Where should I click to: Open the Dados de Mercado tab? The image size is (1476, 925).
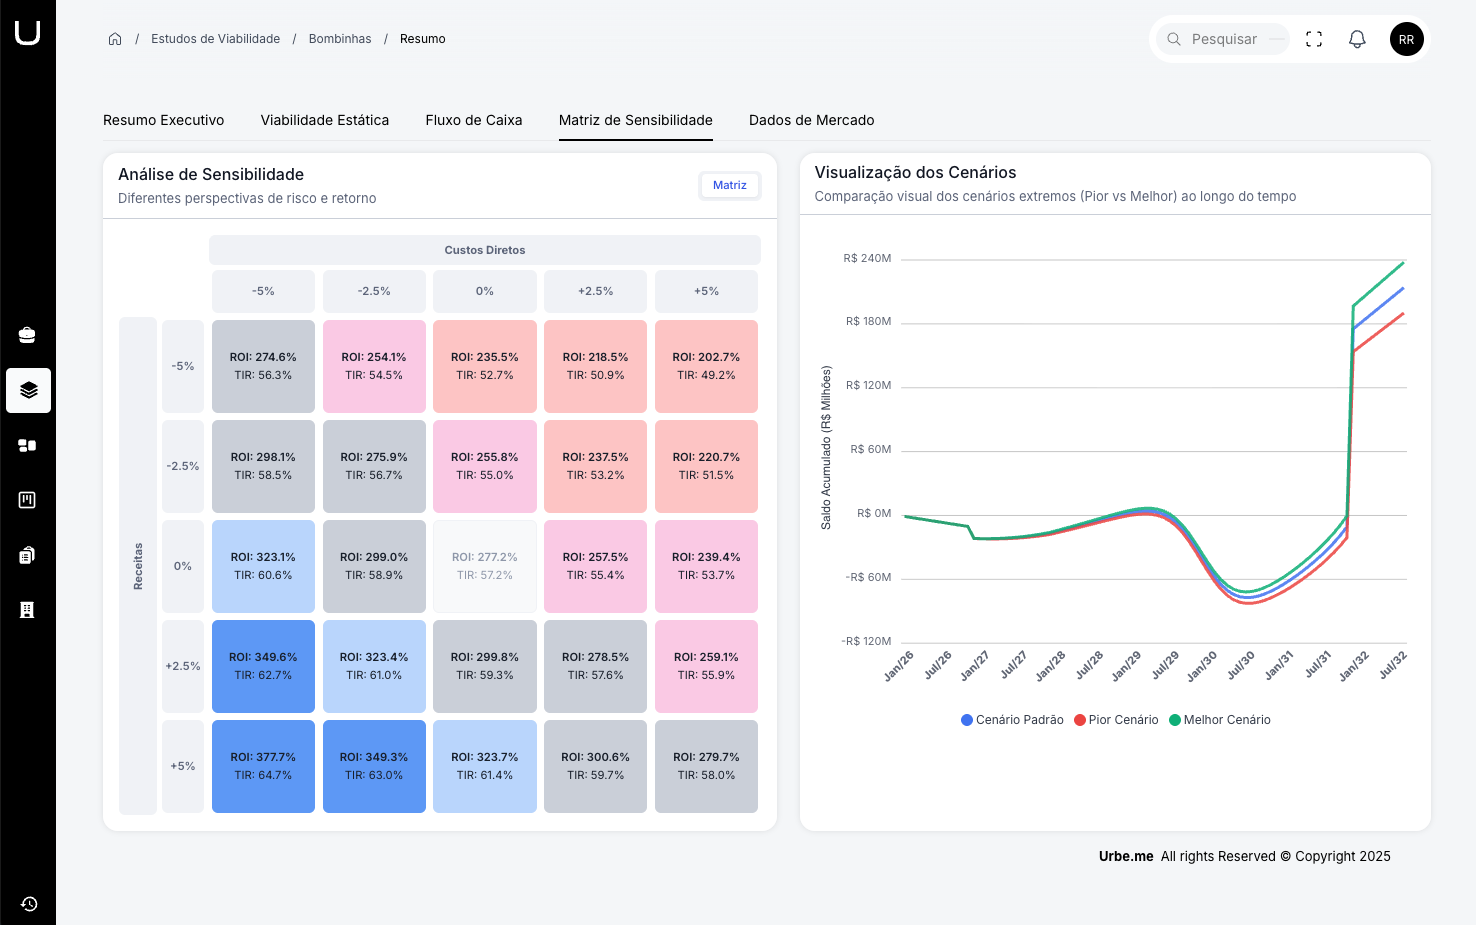pos(811,120)
